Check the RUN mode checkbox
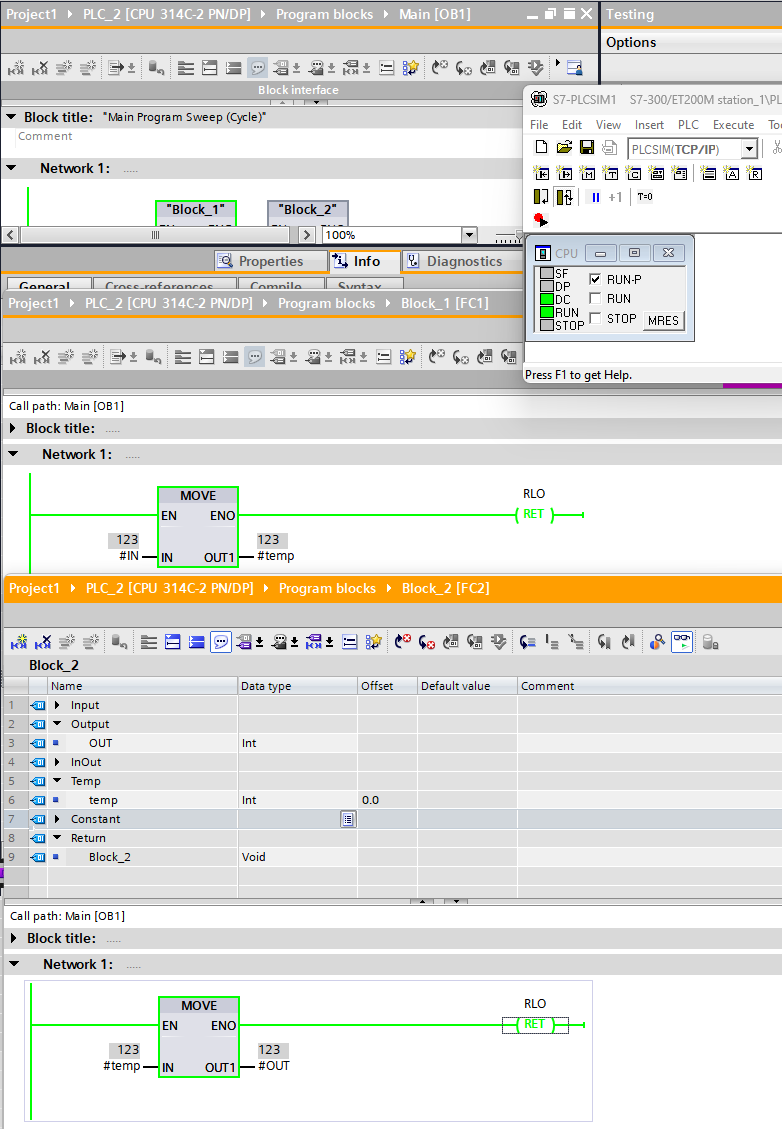Viewport: 782px width, 1129px height. (596, 299)
